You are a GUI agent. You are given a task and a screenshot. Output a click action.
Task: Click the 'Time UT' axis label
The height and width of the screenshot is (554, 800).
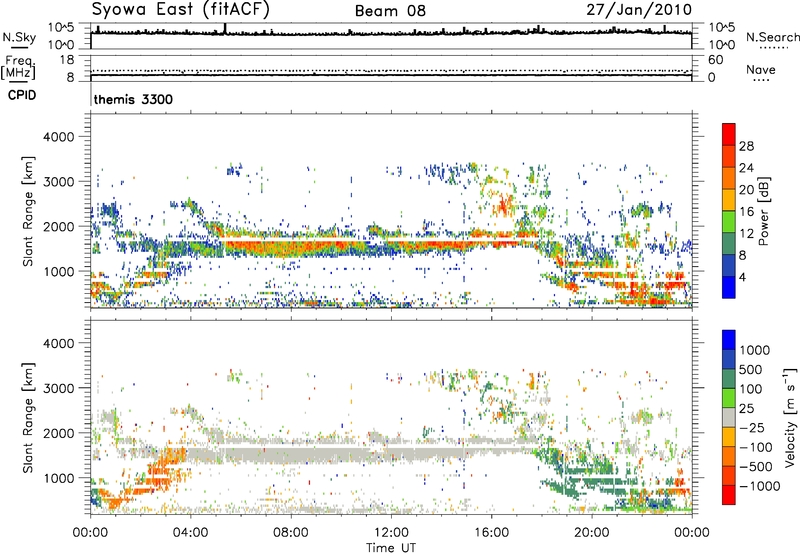391,548
